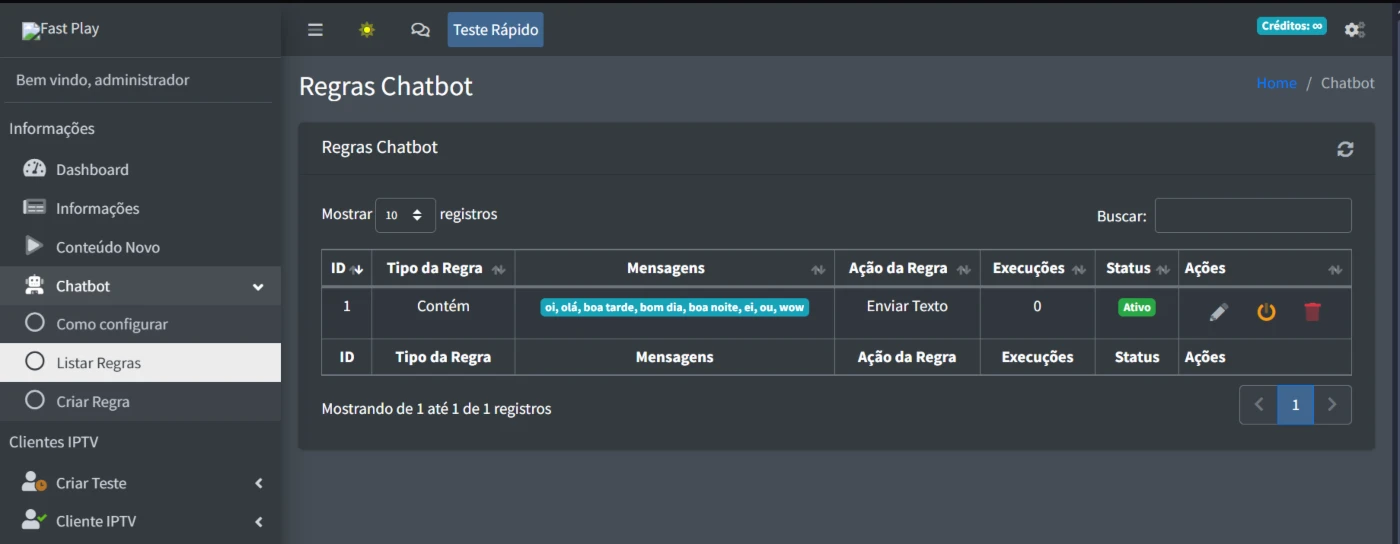Toggle rule 1 status with power icon
The width and height of the screenshot is (1400, 544).
pos(1266,312)
